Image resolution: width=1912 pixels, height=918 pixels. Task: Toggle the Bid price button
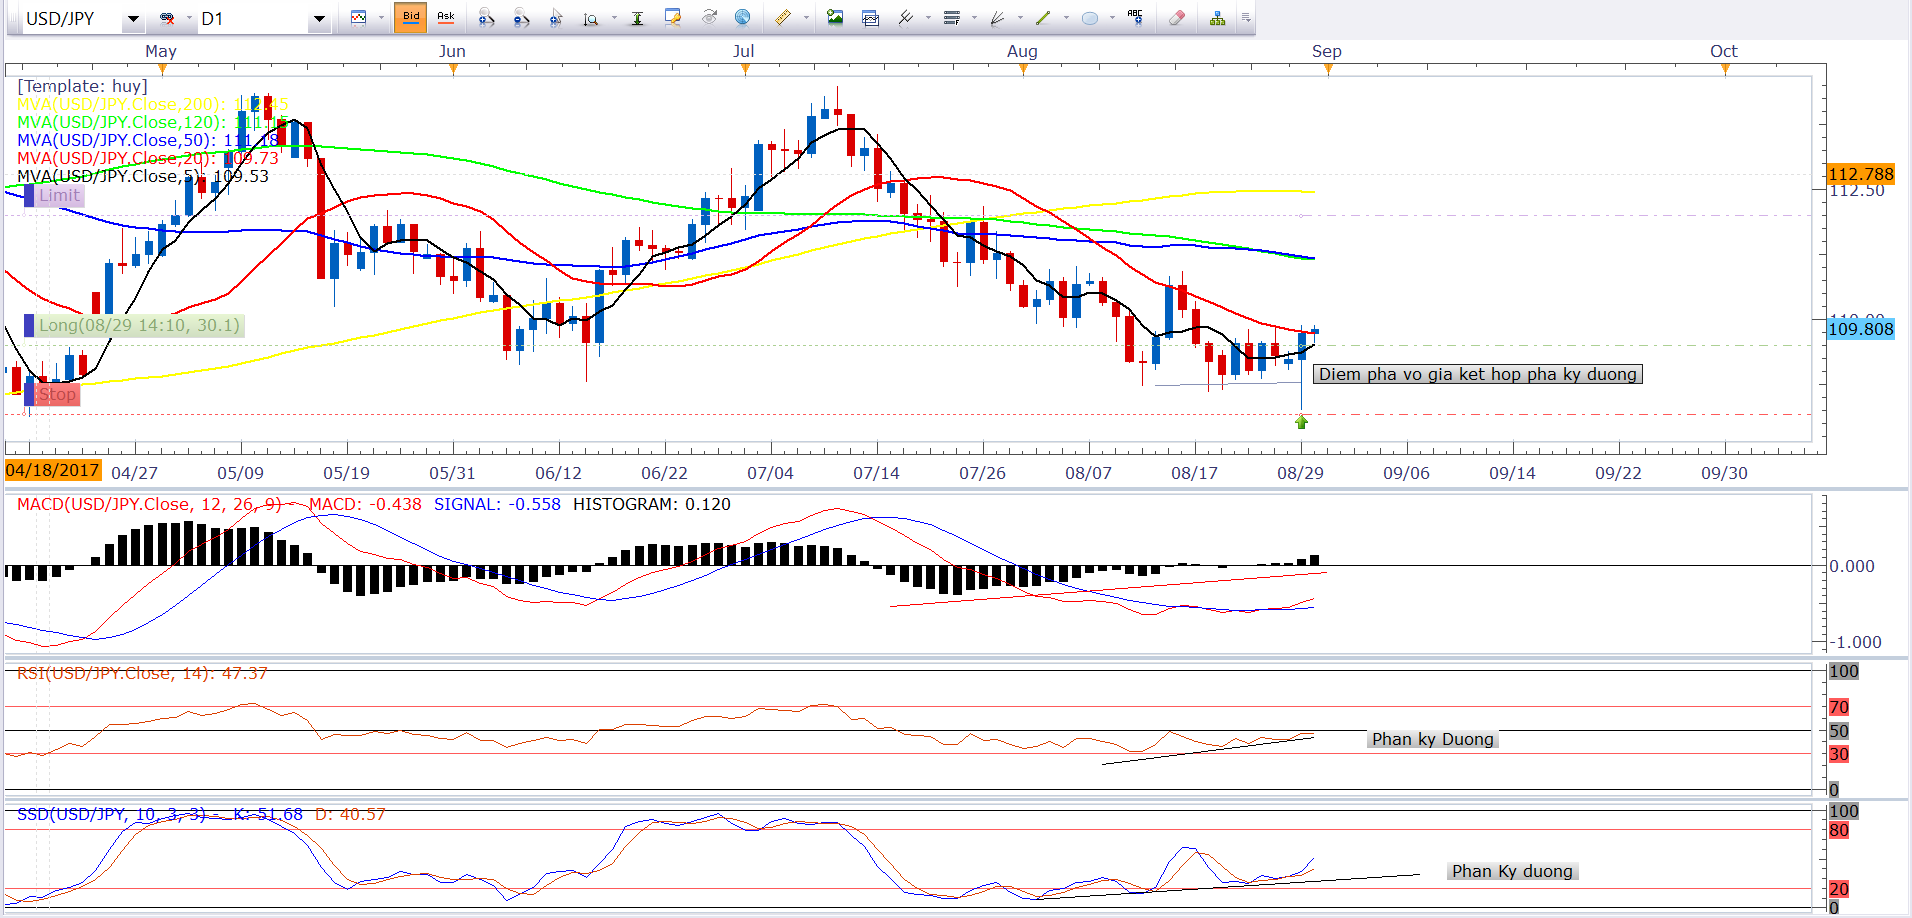(410, 18)
